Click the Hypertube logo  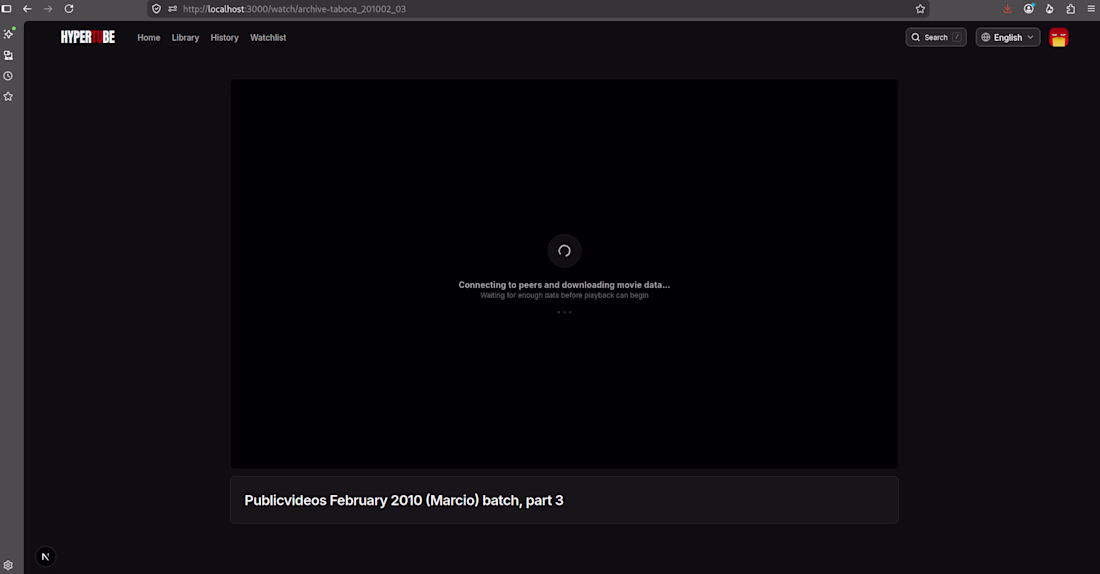pos(88,37)
